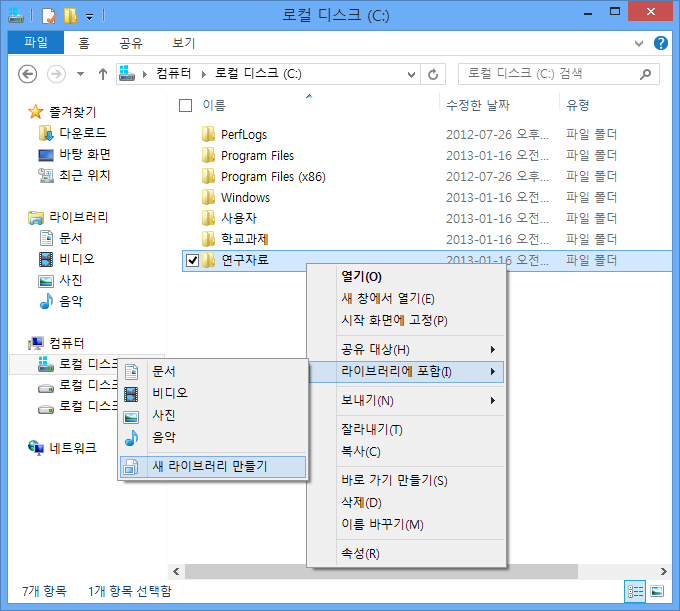The width and height of the screenshot is (680, 611).
Task: Open the 파일 ribbon tab
Action: click(x=36, y=42)
